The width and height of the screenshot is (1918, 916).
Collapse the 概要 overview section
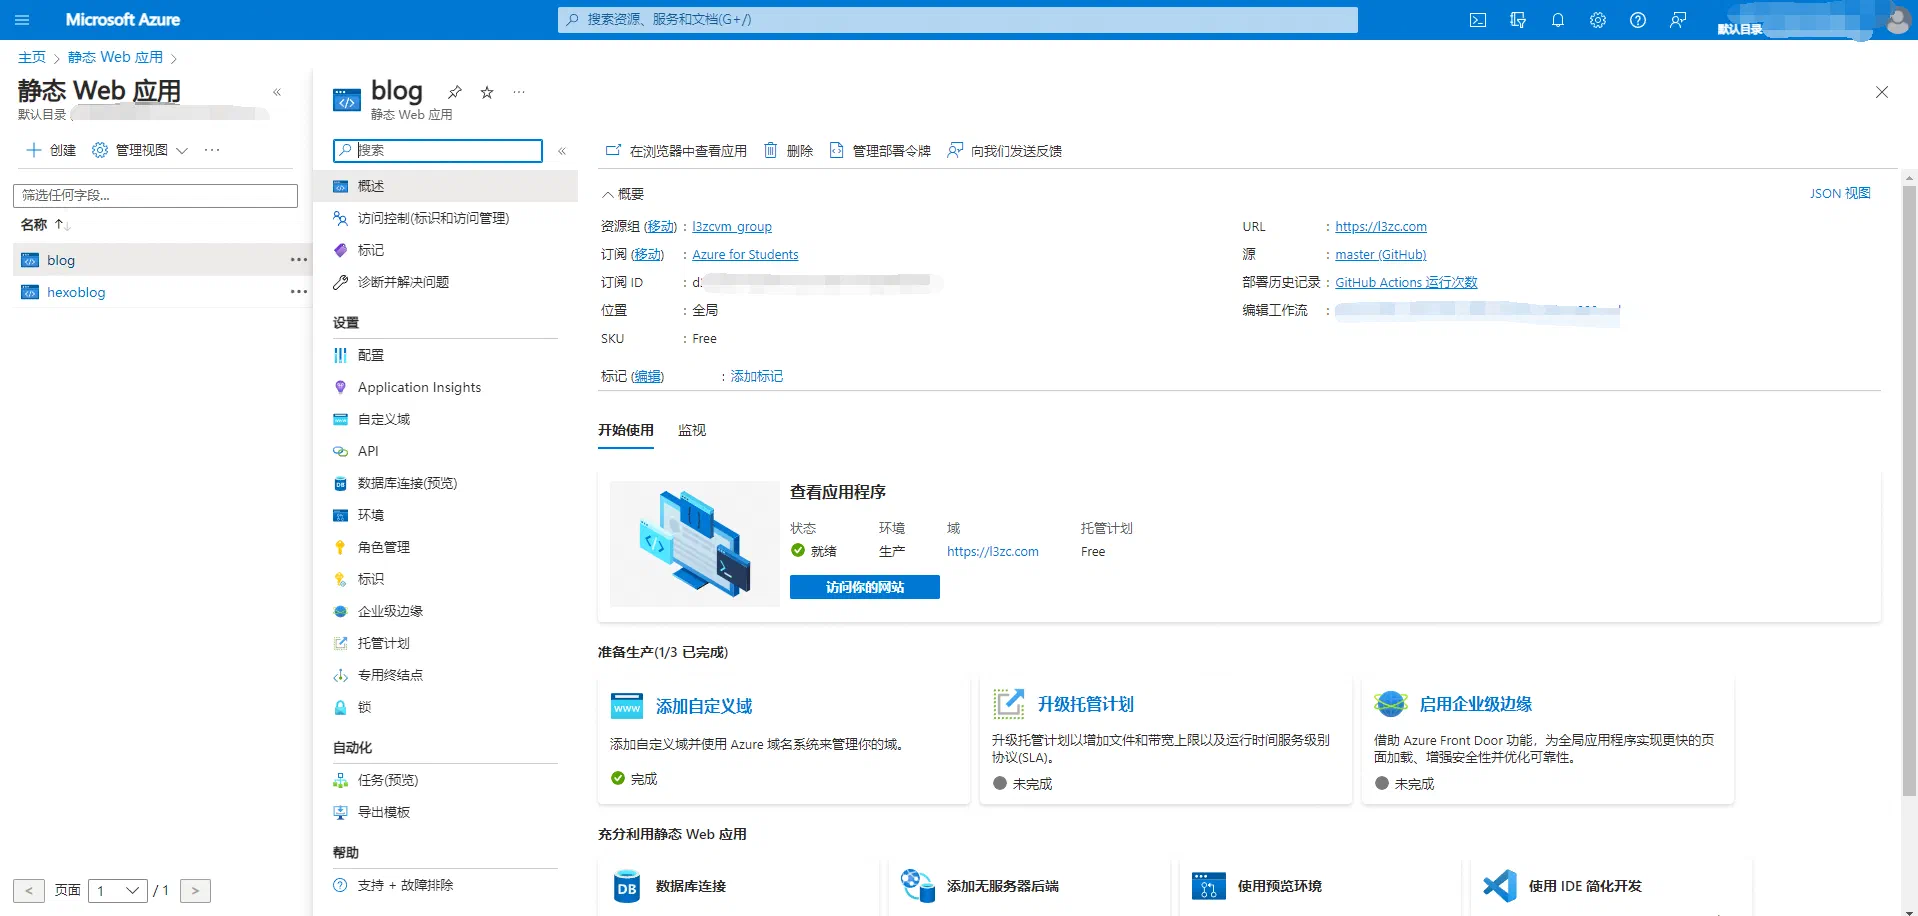(x=607, y=193)
